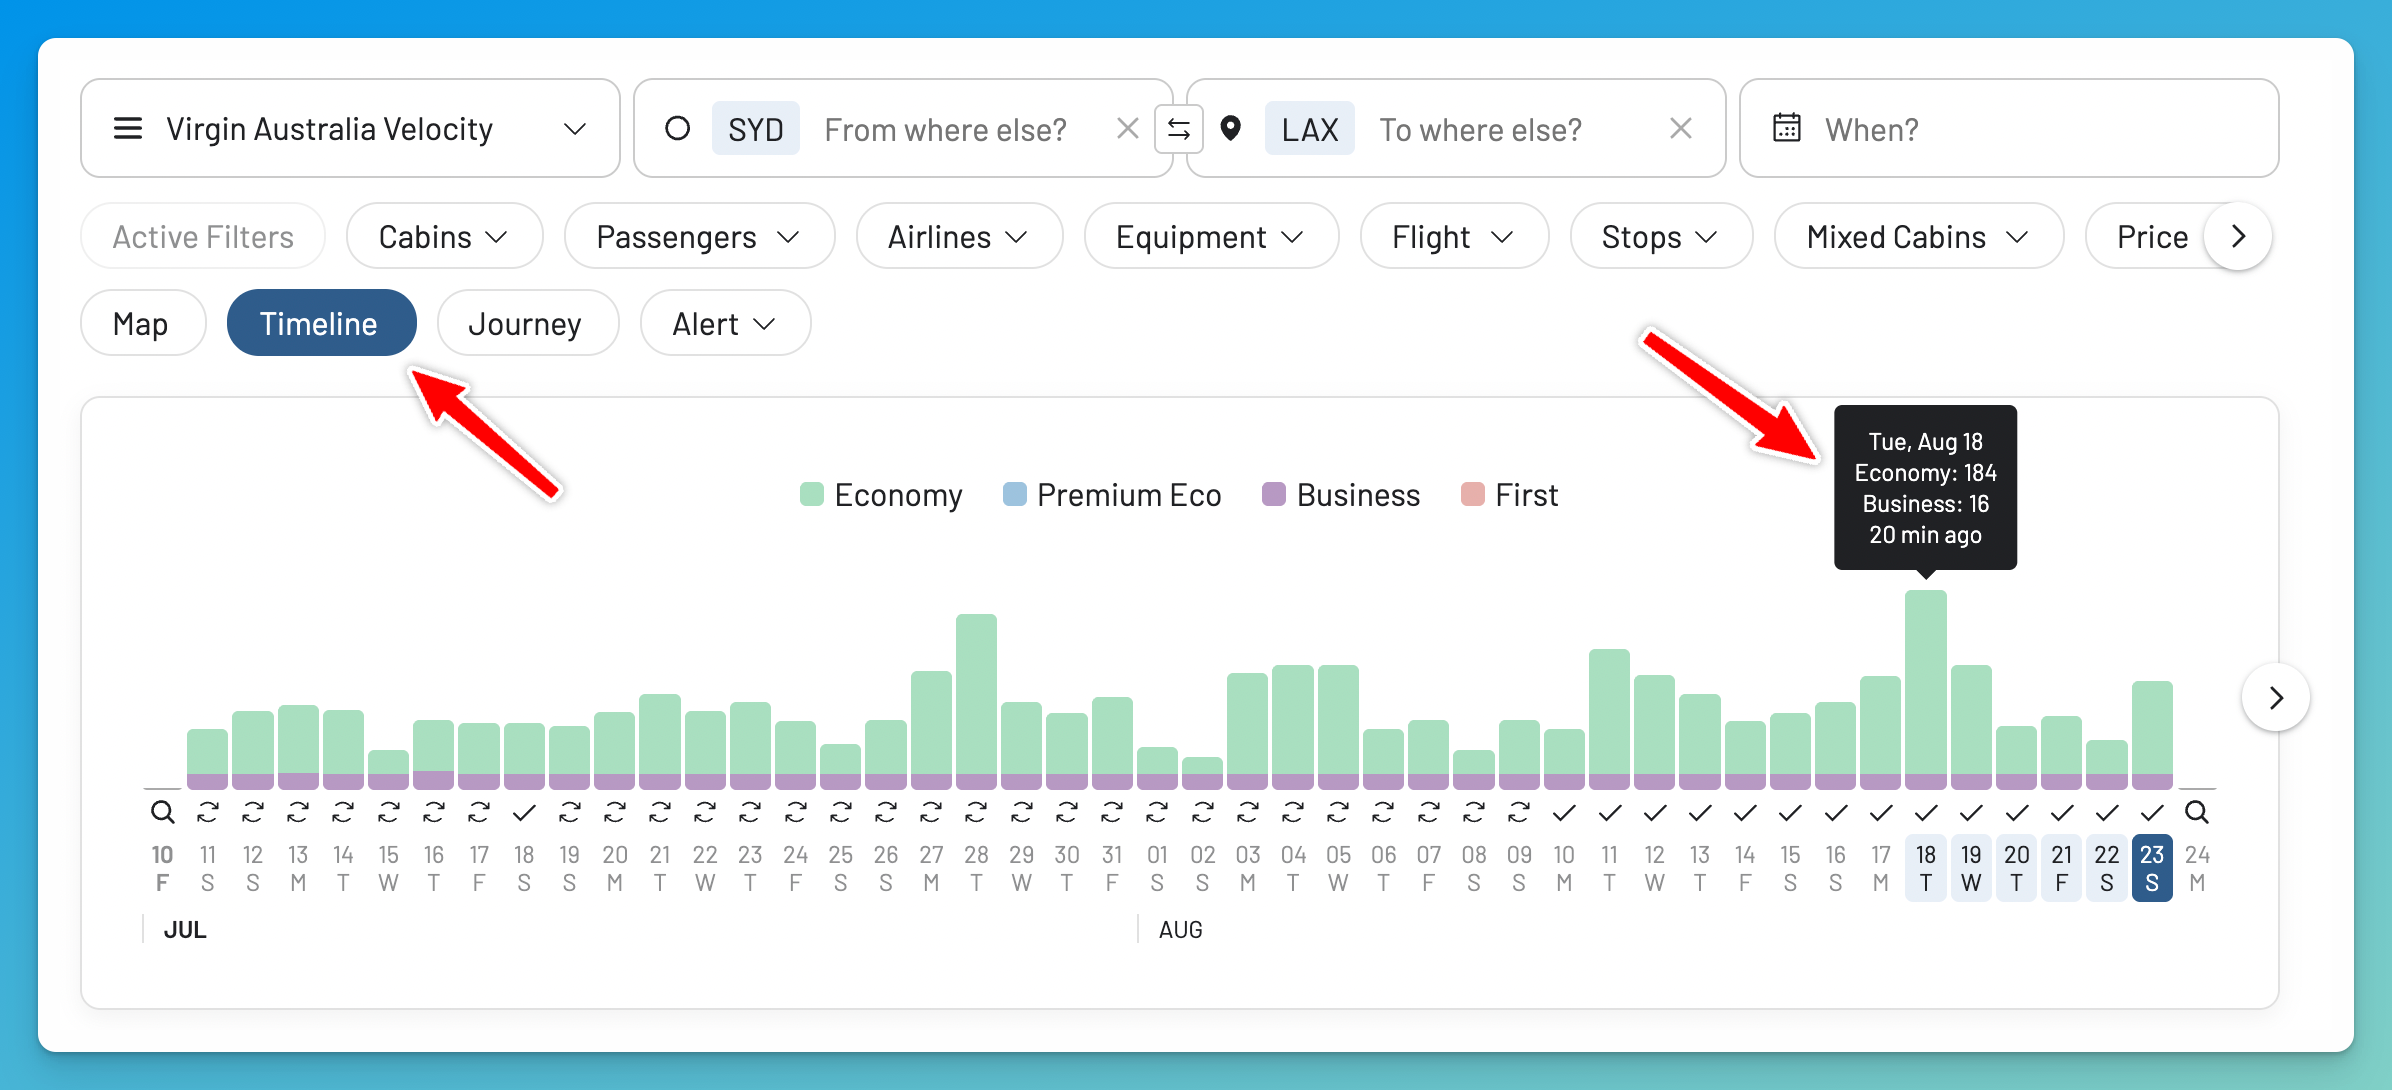Click search icon above Jul 10
This screenshot has width=2392, height=1090.
point(162,812)
